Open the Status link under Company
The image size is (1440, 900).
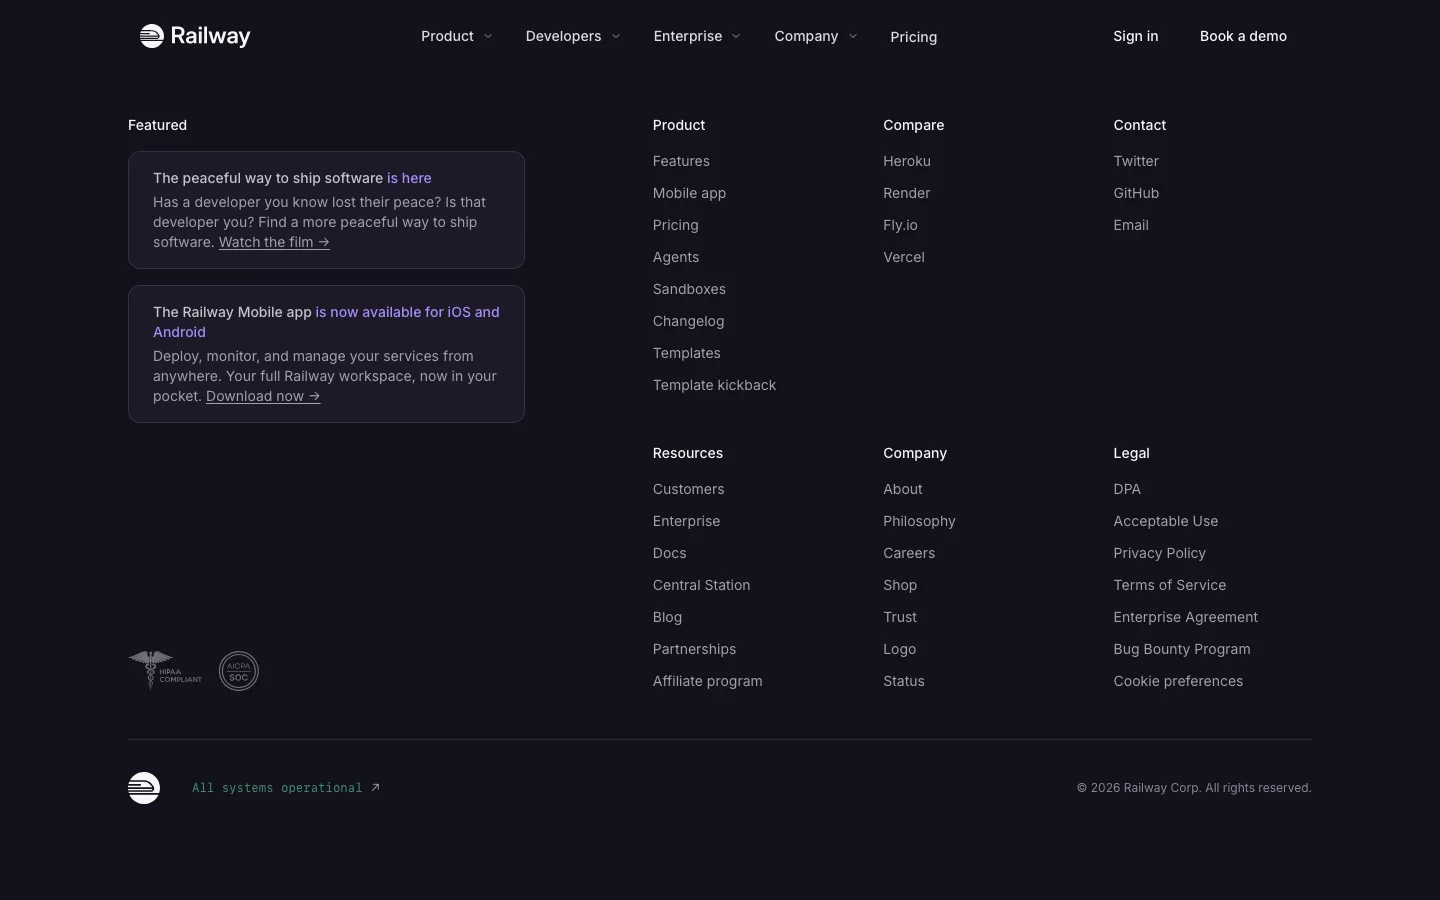click(x=904, y=681)
